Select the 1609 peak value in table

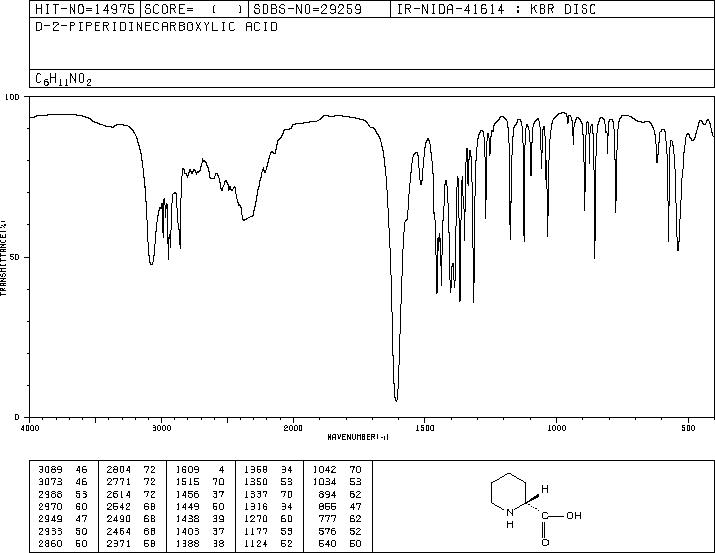187,470
